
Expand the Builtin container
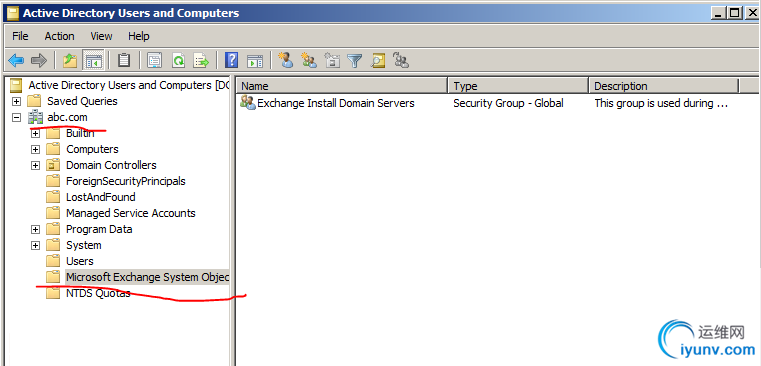[x=35, y=133]
